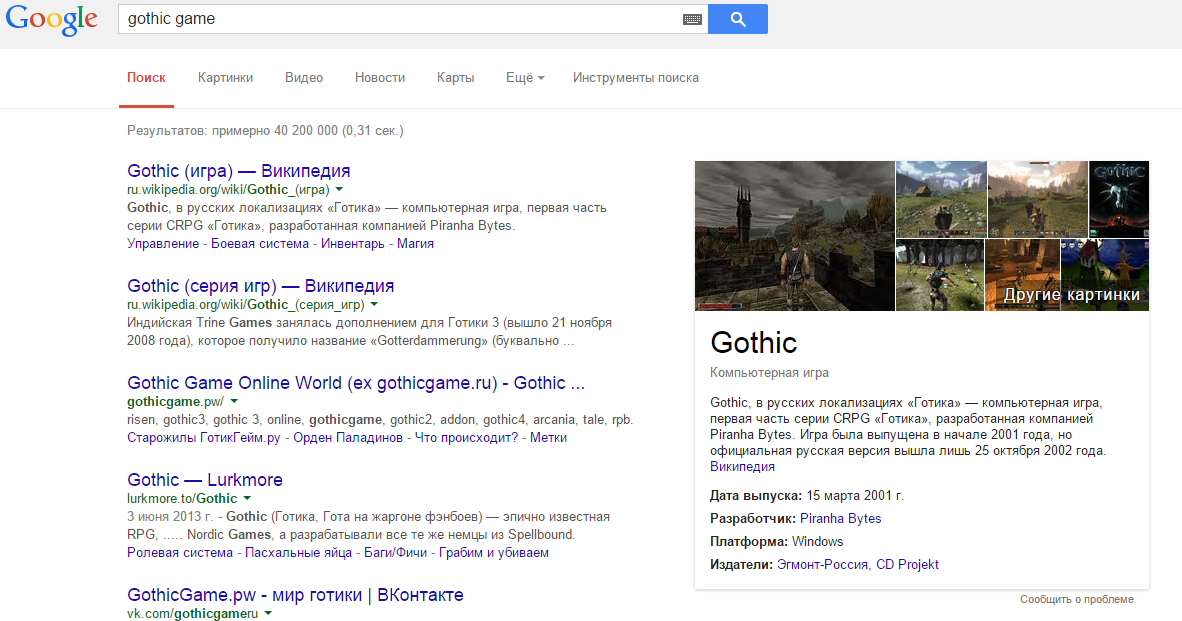Screen dimensions: 1182x621
Task: Expand arrow next to Gothic_(серия_игр) URL
Action: (374, 305)
